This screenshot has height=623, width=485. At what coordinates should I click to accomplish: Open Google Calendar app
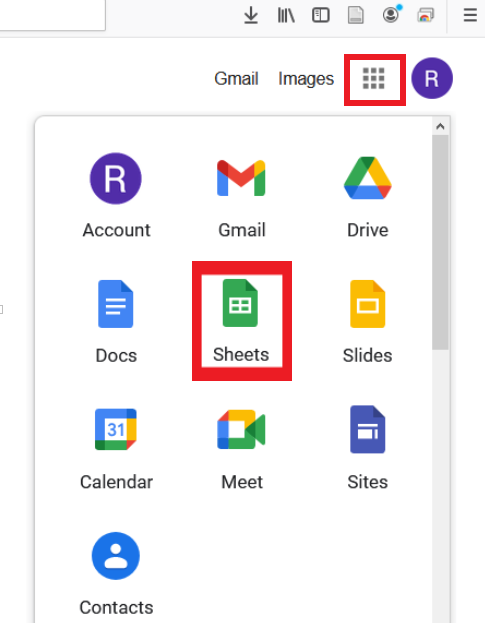pyautogui.click(x=116, y=449)
